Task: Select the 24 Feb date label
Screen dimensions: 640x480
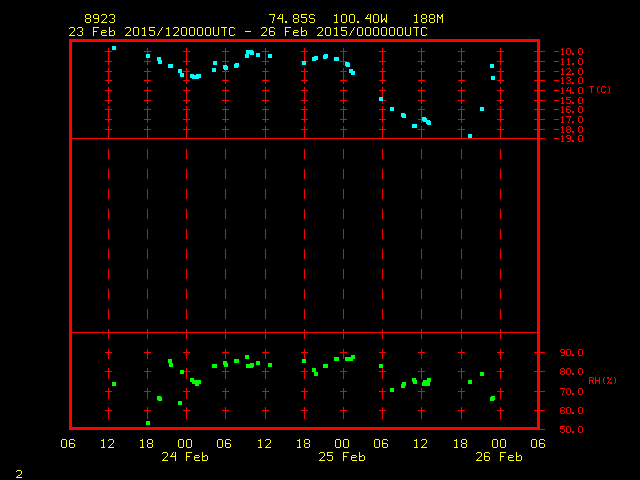Action: pyautogui.click(x=185, y=457)
